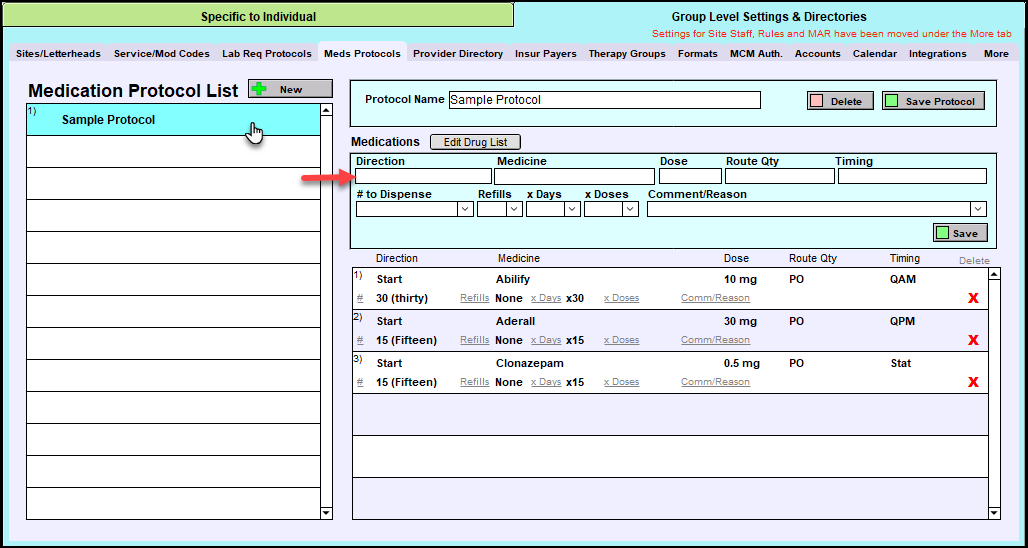Click the green plus New protocol button
Image resolution: width=1028 pixels, height=548 pixels.
pos(290,89)
